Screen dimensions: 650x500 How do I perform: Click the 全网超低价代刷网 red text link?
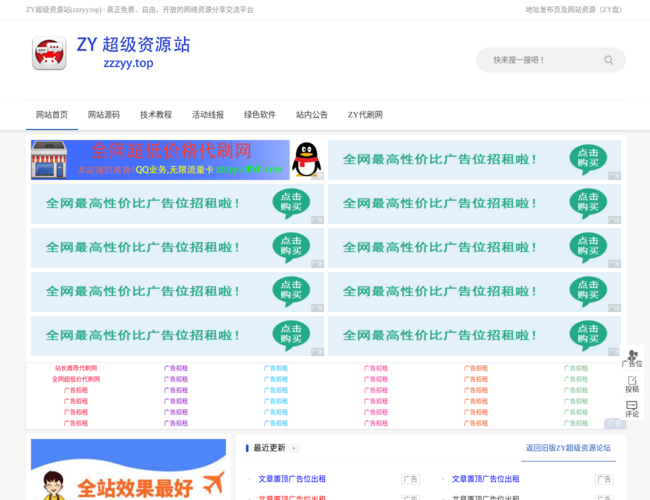76,379
